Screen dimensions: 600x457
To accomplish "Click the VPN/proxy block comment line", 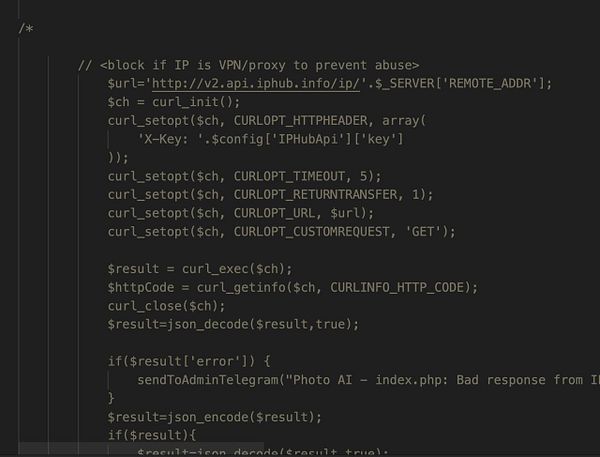I will (248, 65).
